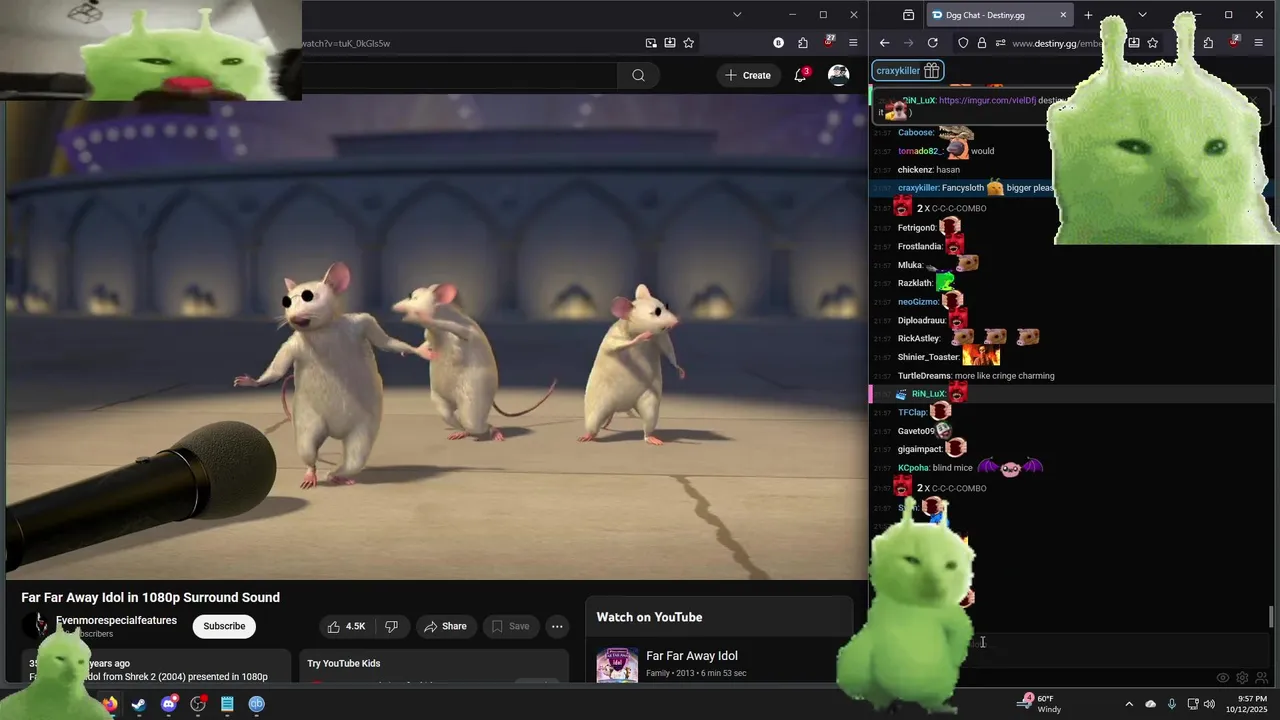
Task: Open the Far Far Away Idol movie thumbnail
Action: pyautogui.click(x=617, y=664)
